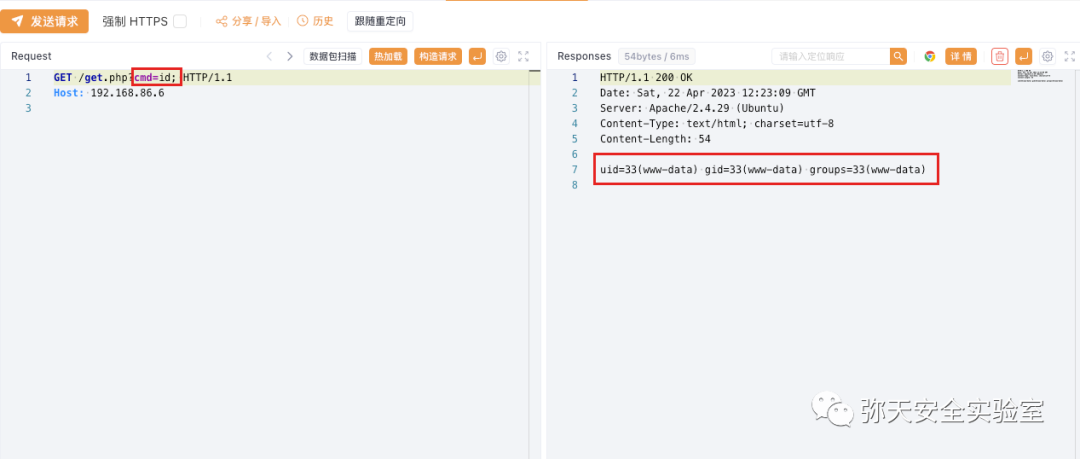Click the Responses panel title
The width and height of the screenshot is (1080, 459).
click(x=584, y=57)
